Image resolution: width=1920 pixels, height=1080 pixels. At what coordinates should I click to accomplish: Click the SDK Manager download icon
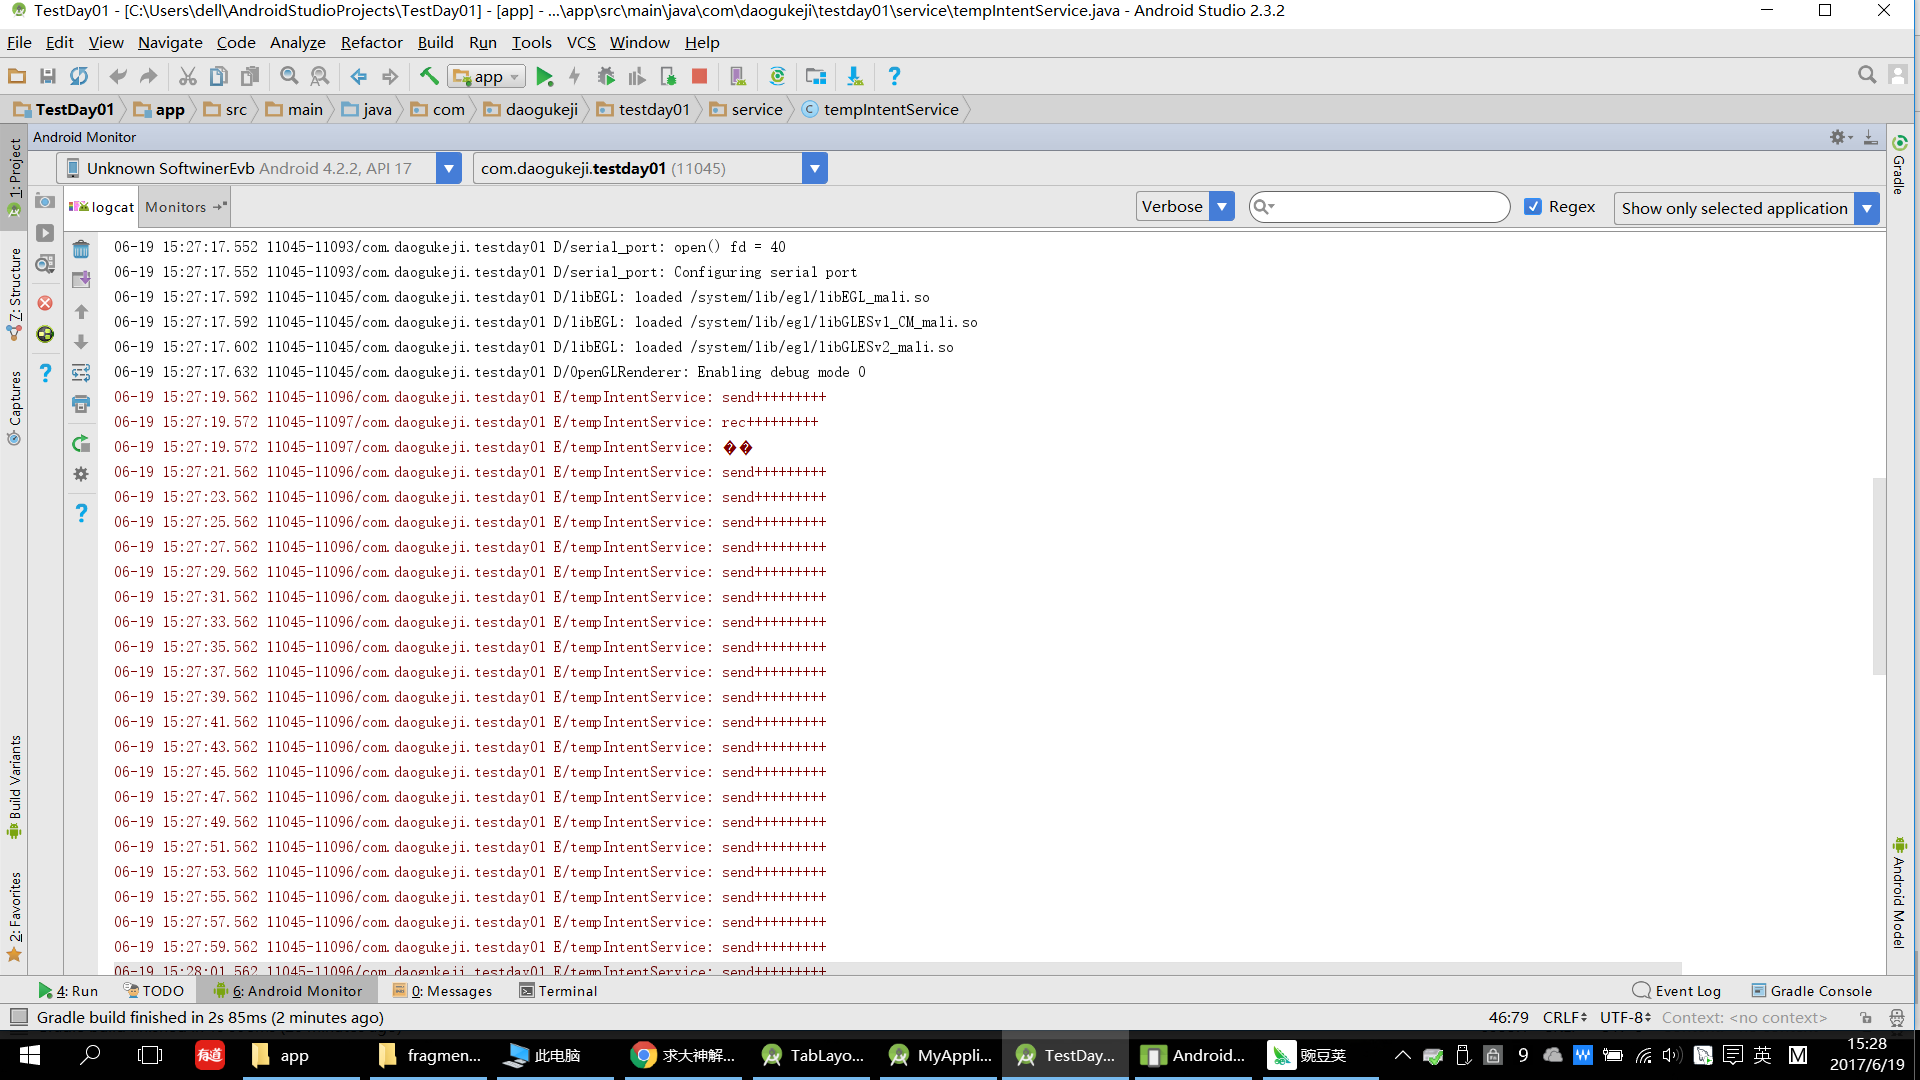coord(855,76)
